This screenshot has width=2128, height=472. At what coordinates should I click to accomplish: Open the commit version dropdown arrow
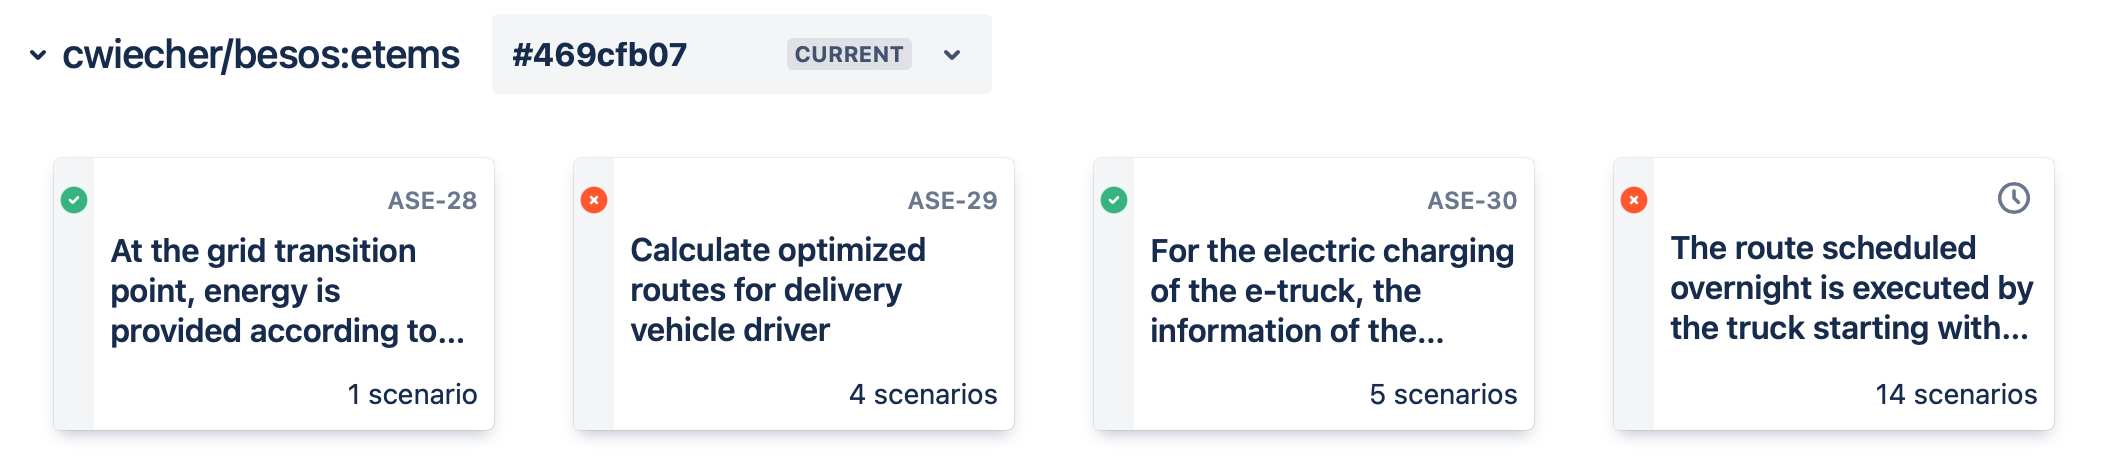pos(952,55)
